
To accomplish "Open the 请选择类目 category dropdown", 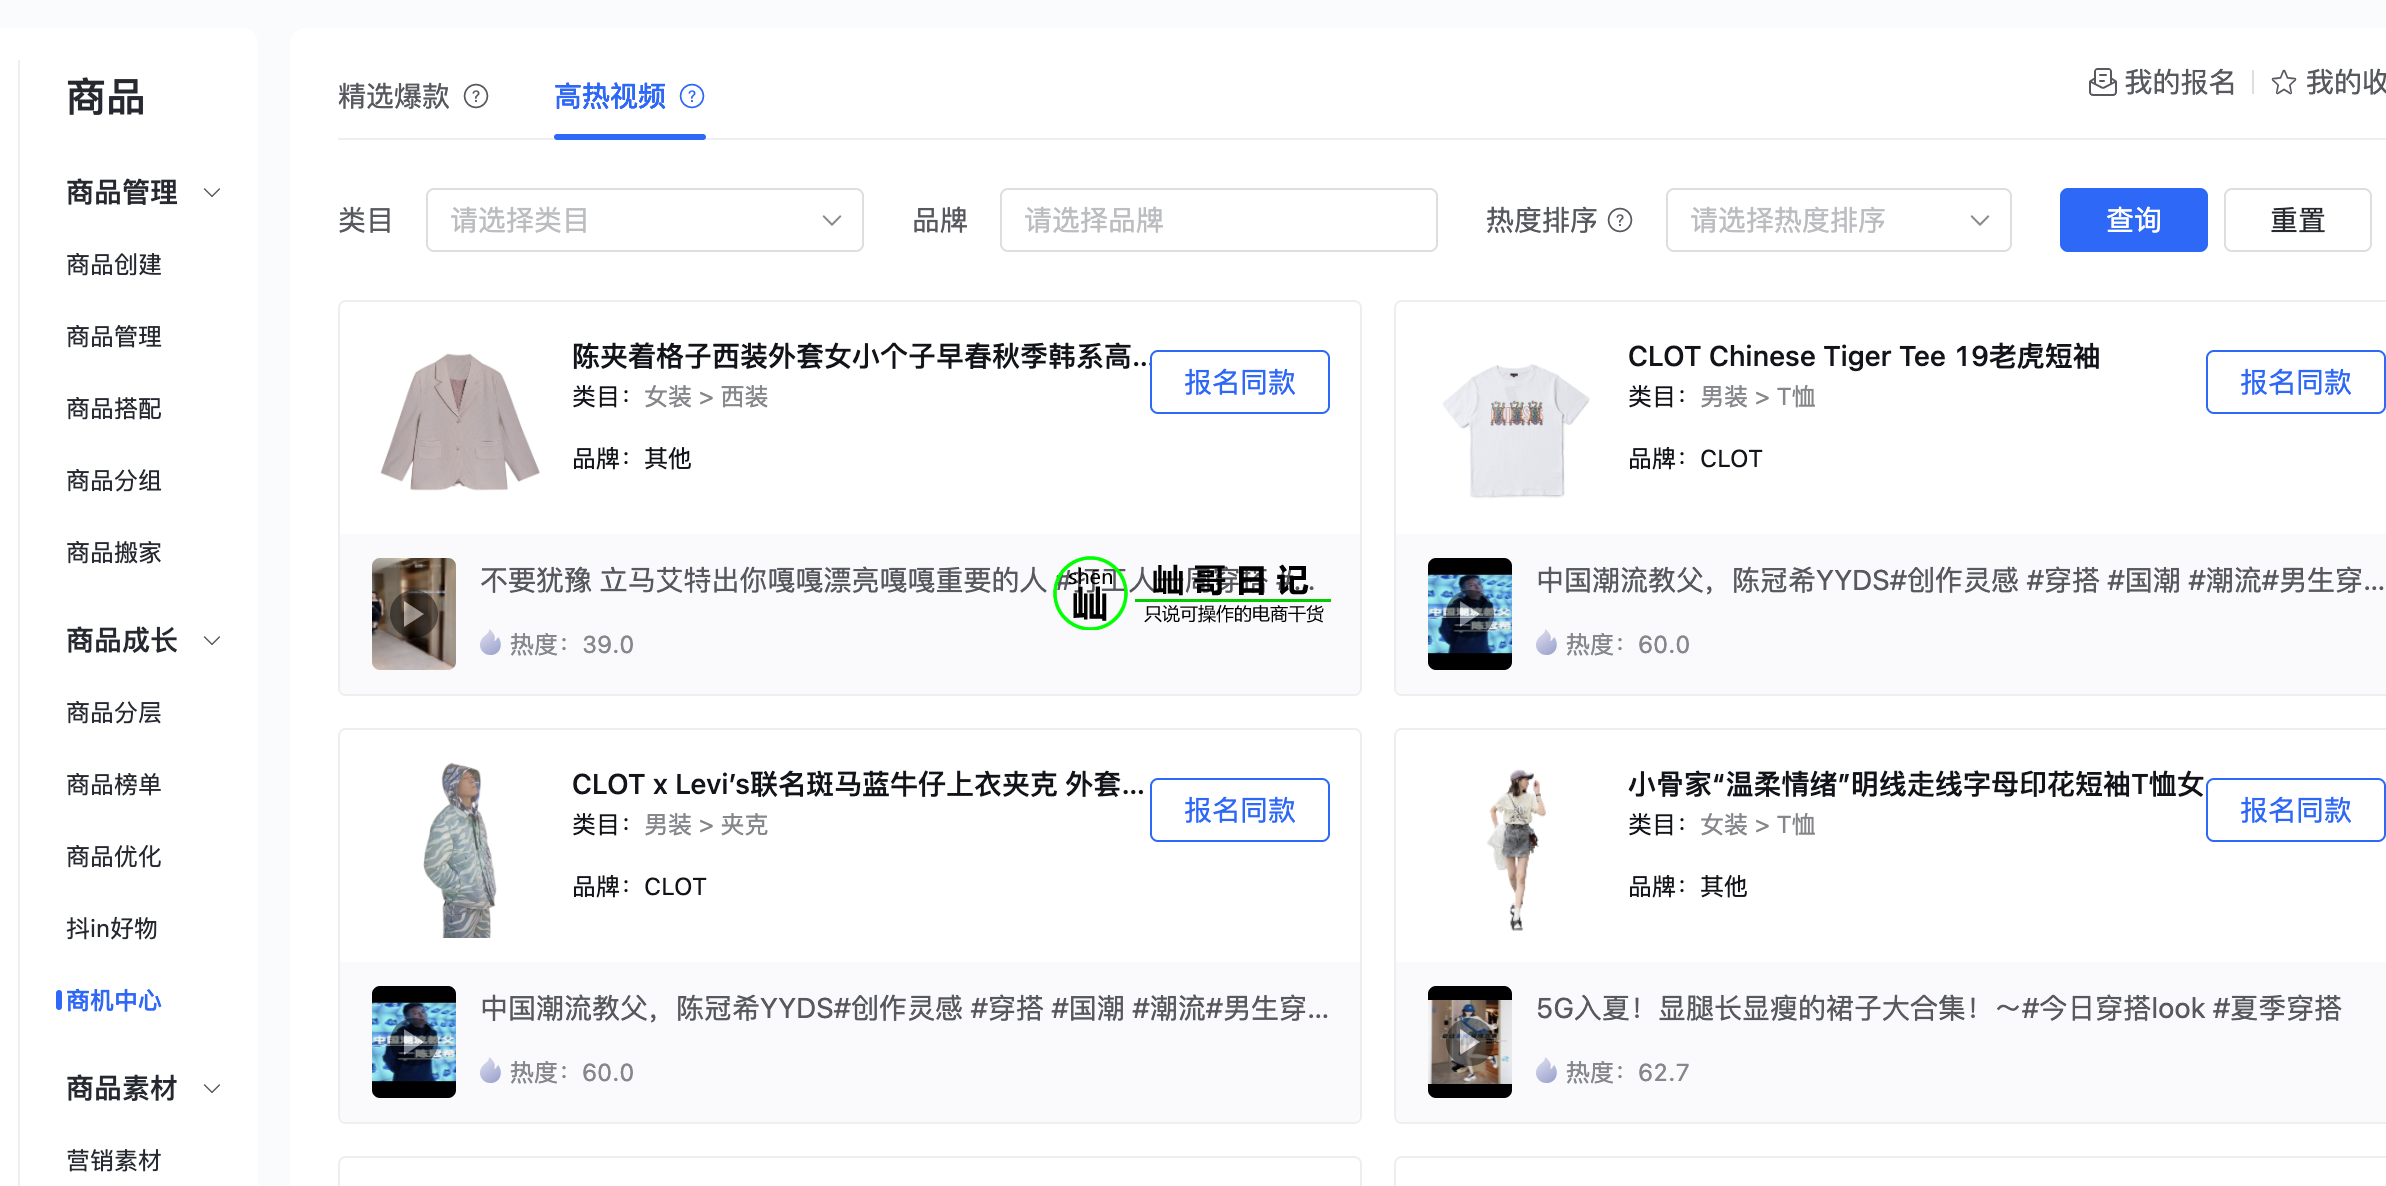I will point(645,220).
